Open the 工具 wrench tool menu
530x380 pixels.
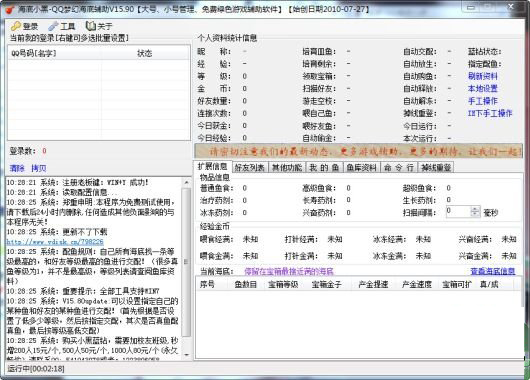(x=53, y=26)
